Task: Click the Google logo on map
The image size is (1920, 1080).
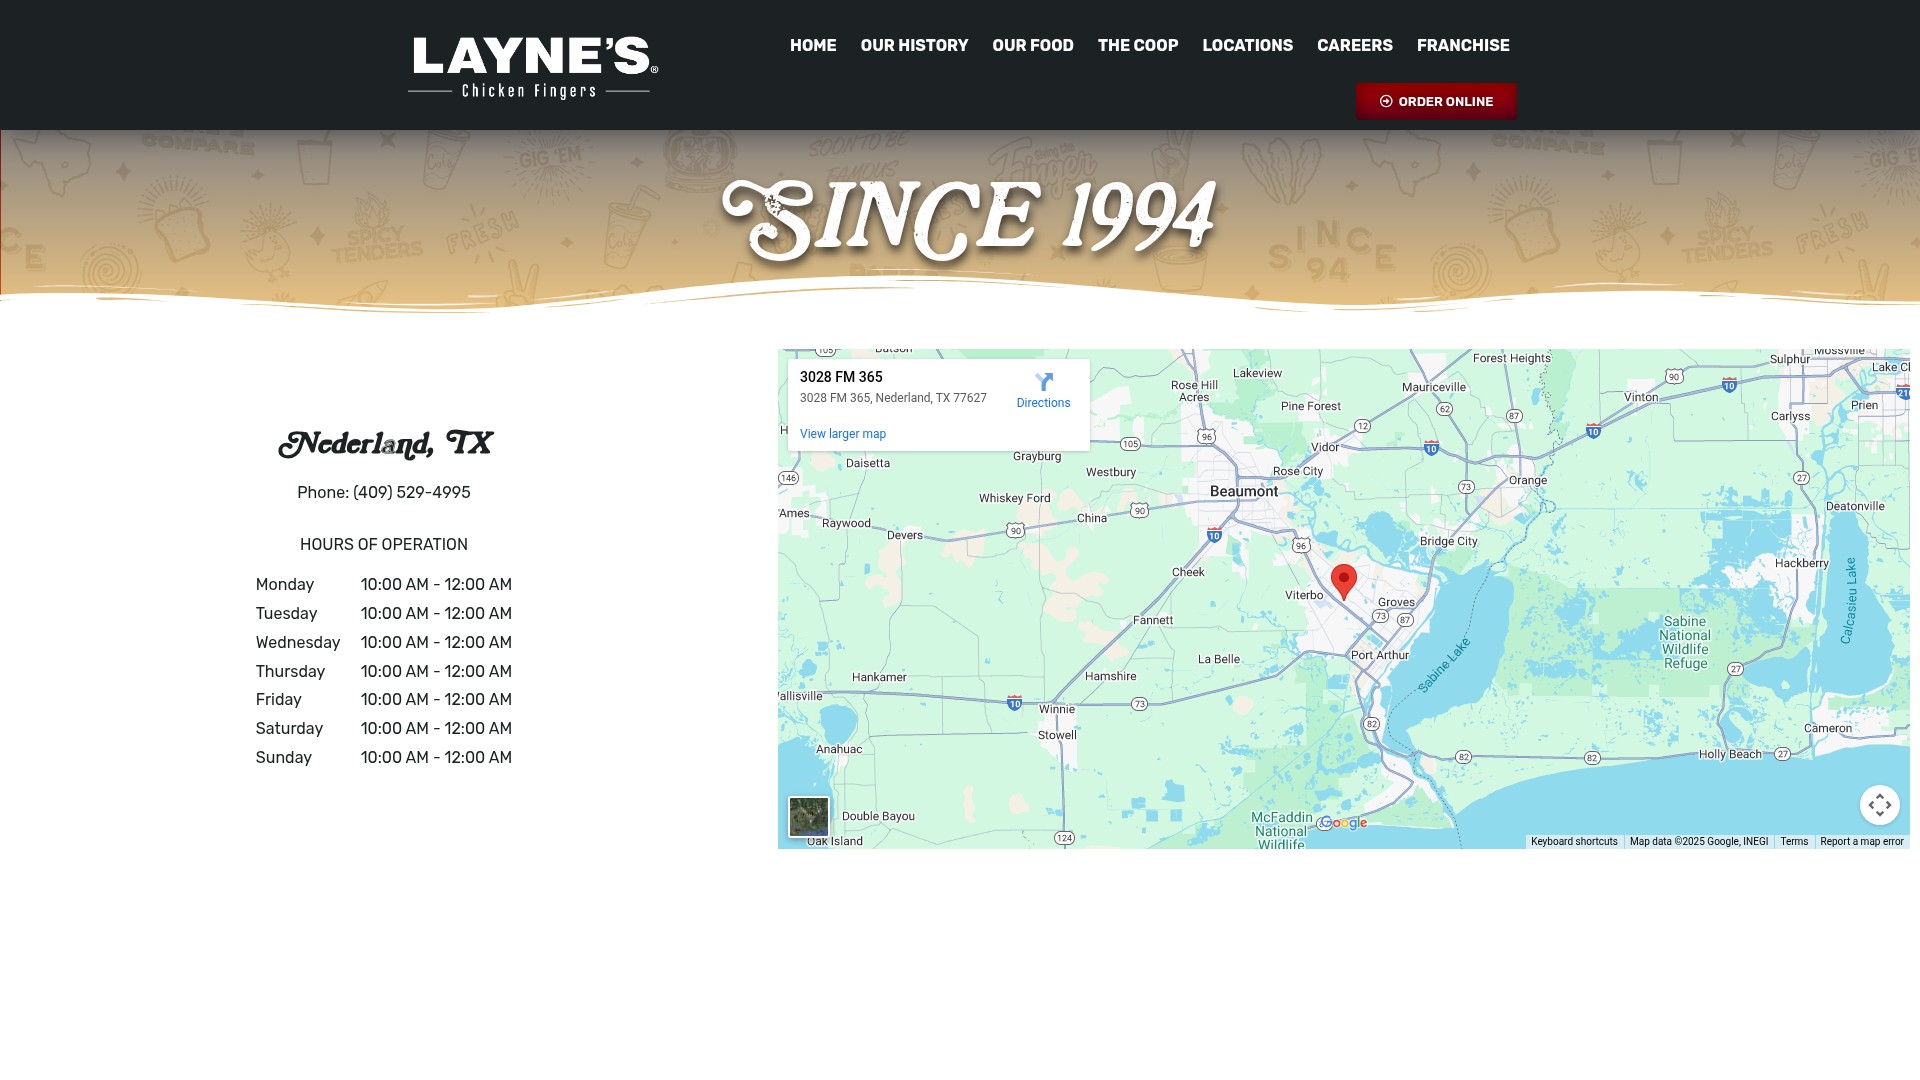Action: tap(1343, 823)
